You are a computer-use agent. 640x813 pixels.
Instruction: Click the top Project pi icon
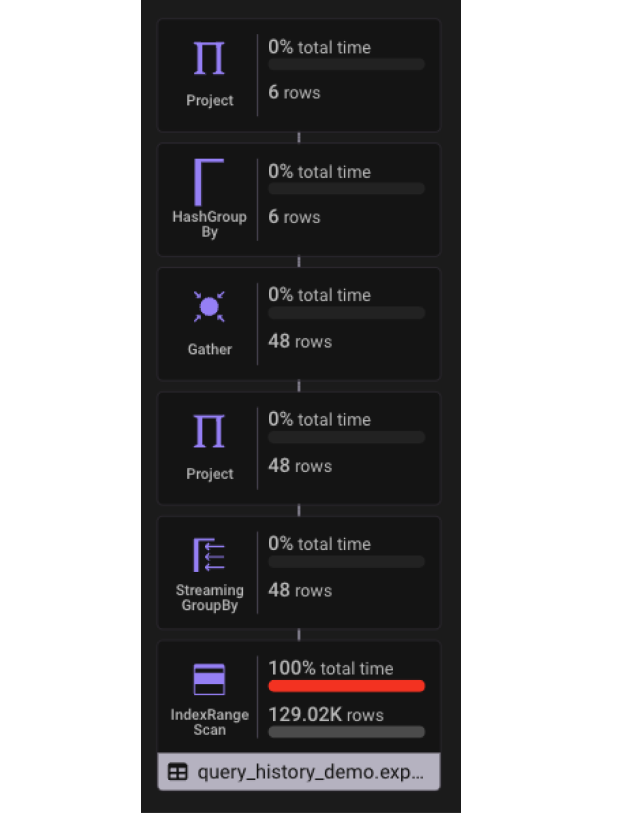tap(209, 58)
